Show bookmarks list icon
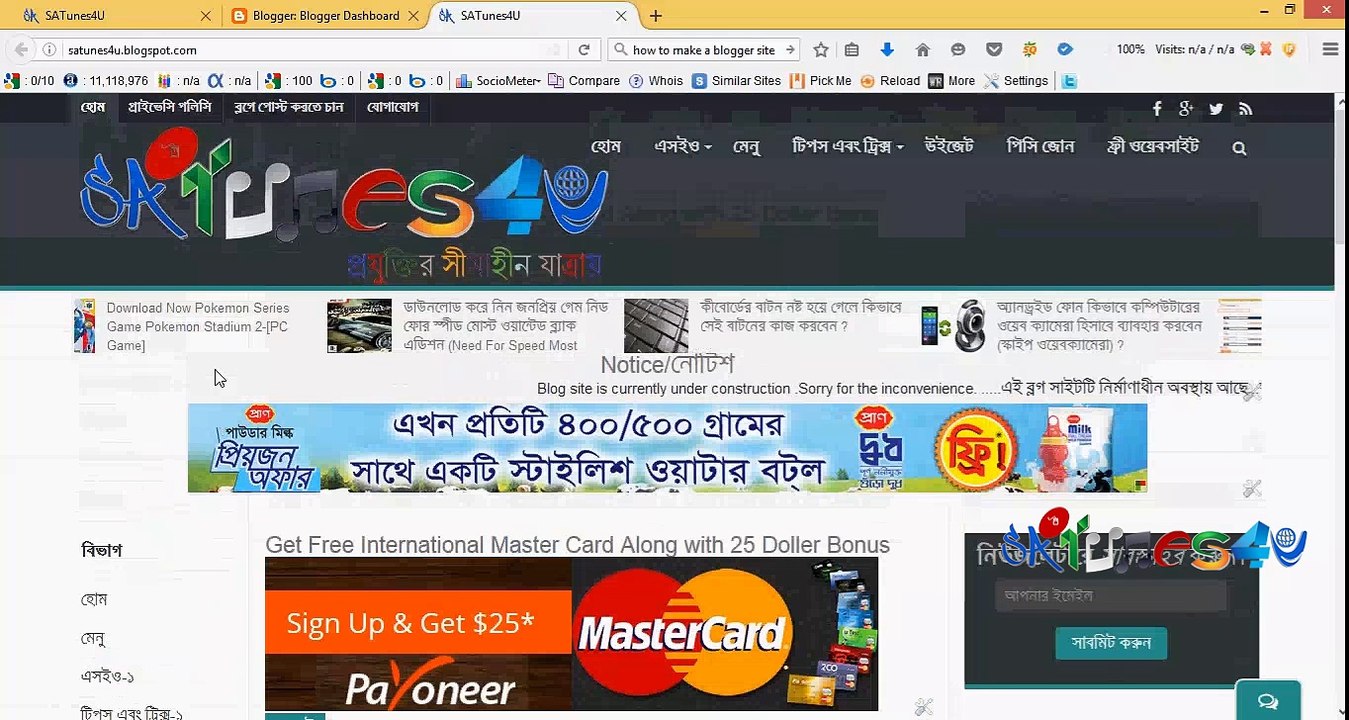The height and width of the screenshot is (720, 1349). coord(852,50)
